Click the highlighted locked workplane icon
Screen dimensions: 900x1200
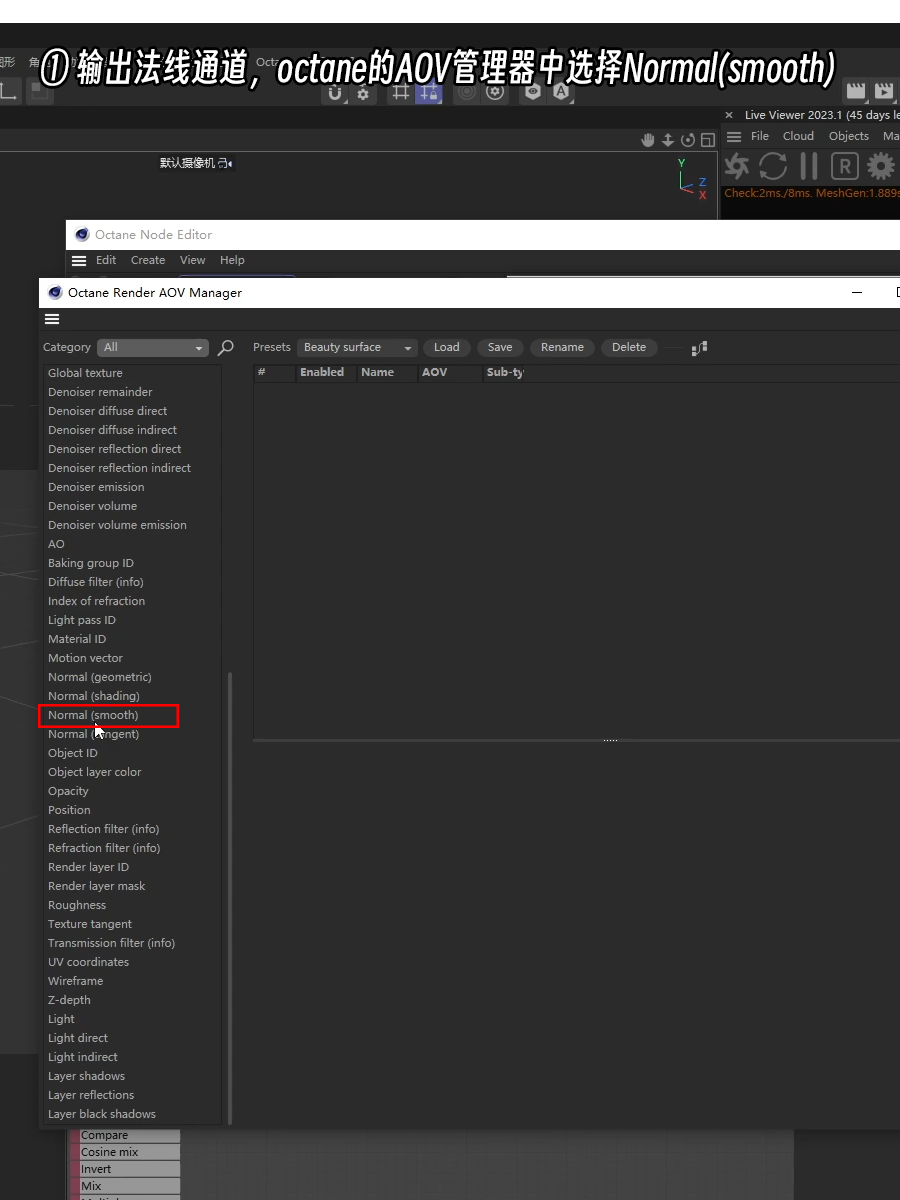coord(429,92)
